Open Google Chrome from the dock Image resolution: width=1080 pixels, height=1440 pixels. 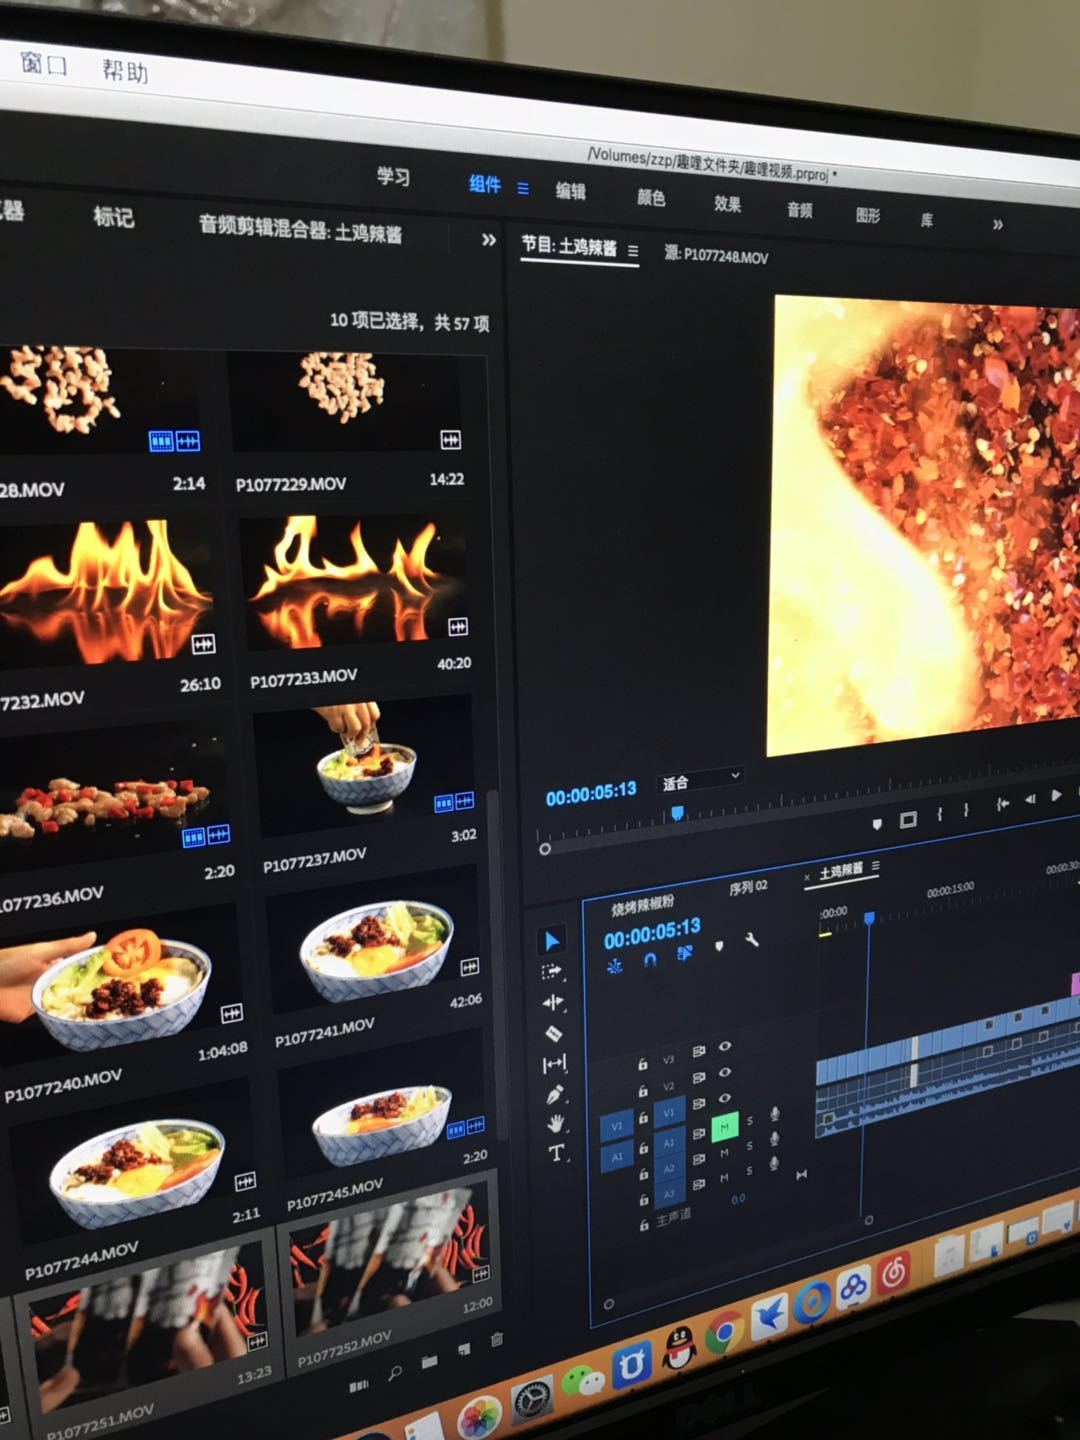point(724,1332)
